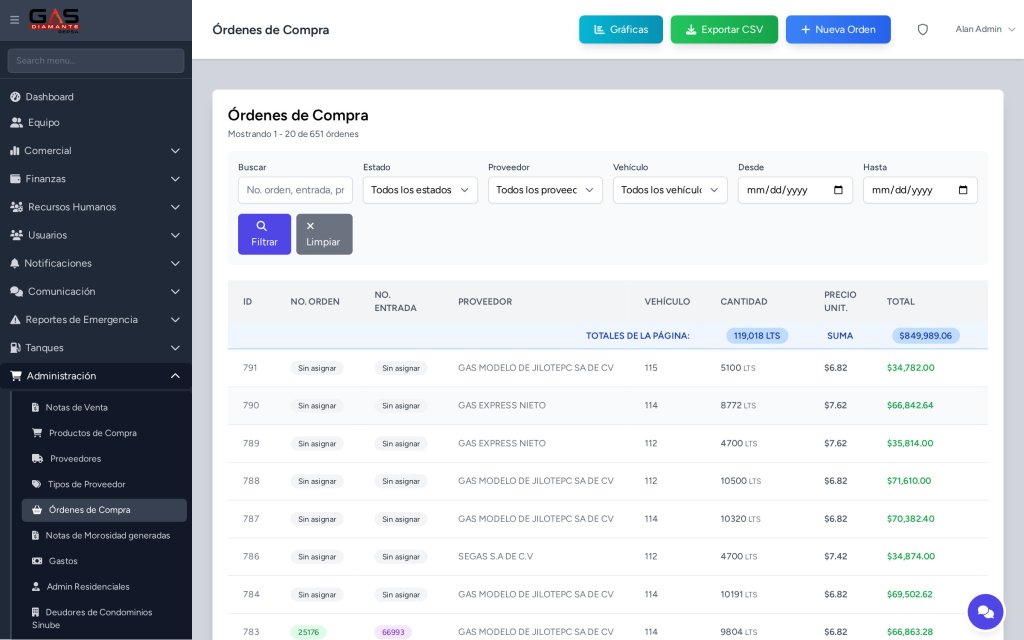Screen dimensions: 1024x640
Task: Click total $34,782.00 in row 791
Action: click(x=910, y=368)
